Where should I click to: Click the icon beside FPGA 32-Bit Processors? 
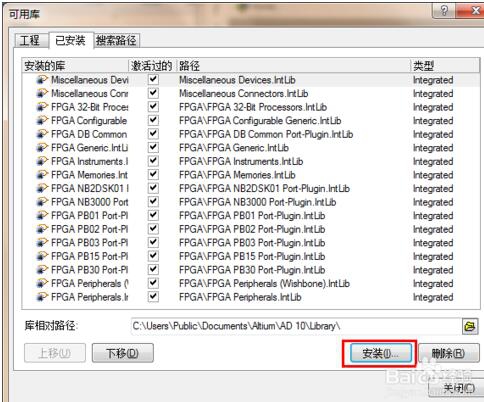point(42,107)
